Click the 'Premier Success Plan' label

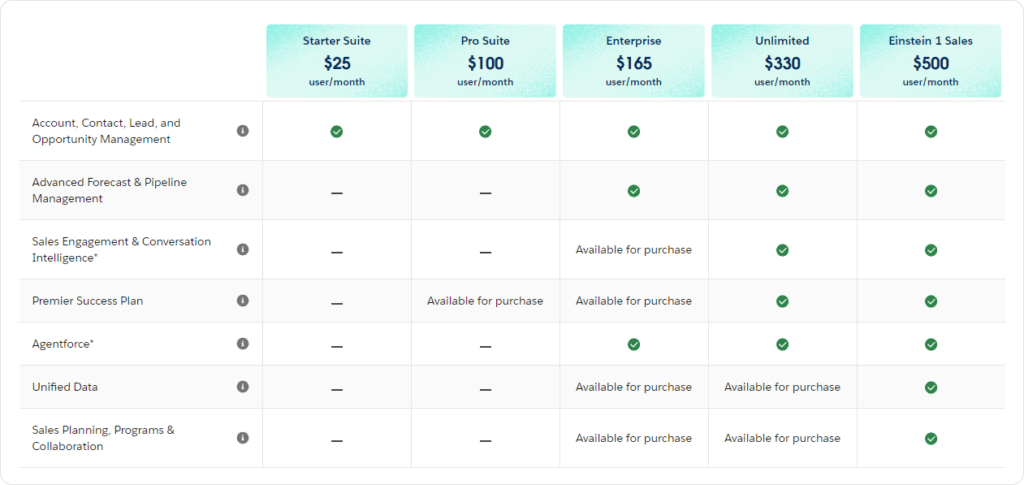pos(88,301)
